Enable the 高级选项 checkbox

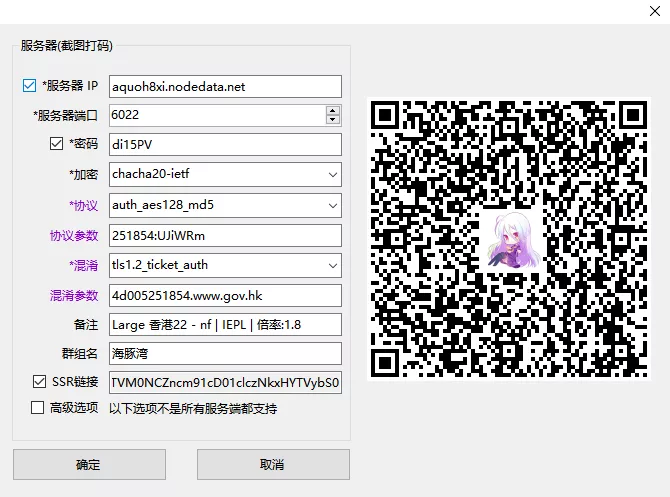tap(37, 407)
